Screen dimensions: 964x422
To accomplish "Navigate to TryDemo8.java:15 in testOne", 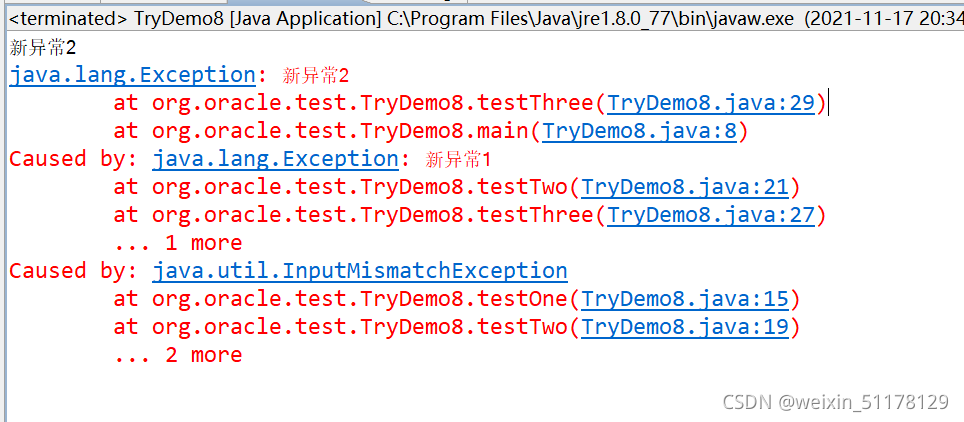I will (685, 298).
